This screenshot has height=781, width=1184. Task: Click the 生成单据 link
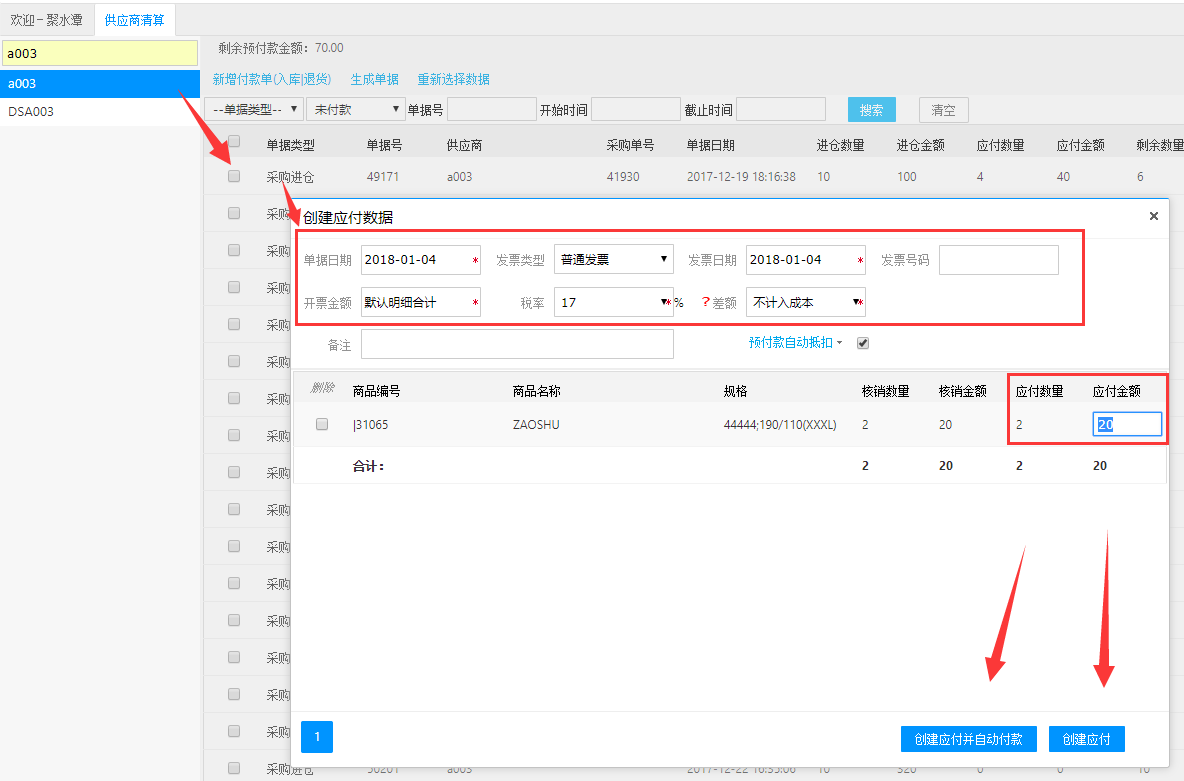pos(375,79)
